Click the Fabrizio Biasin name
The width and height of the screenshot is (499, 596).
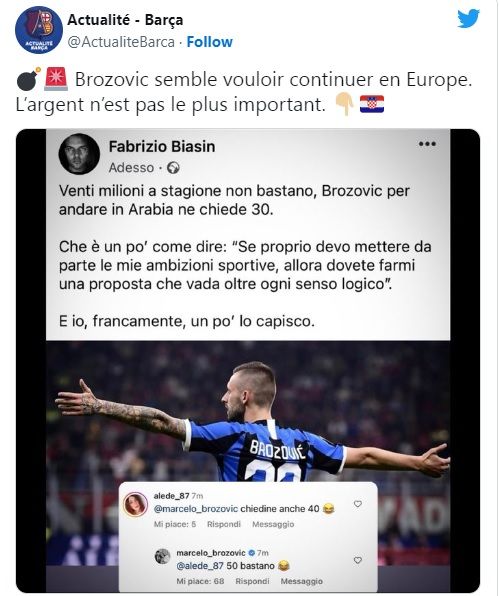tap(162, 146)
